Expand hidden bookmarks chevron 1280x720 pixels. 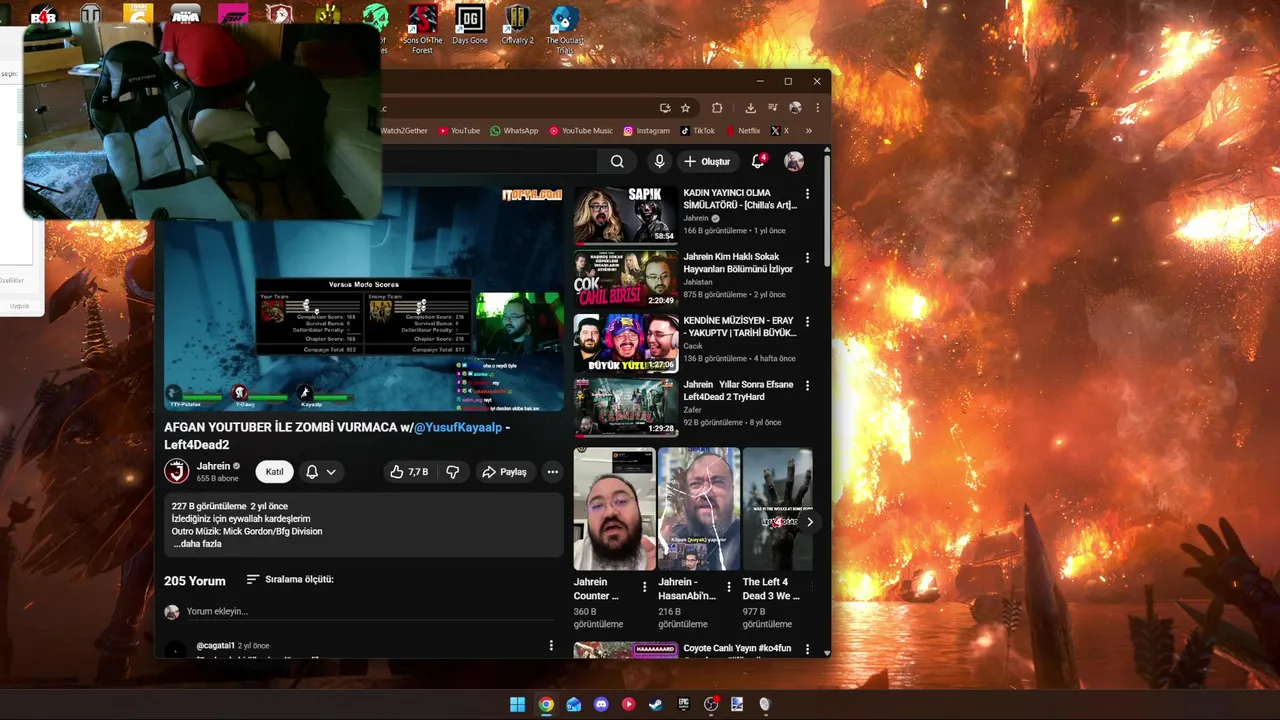coord(808,131)
